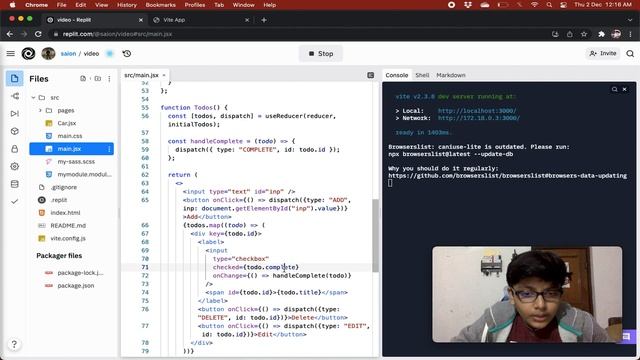Screen dimensions: 640x360
Task: Open a new Chrome tab
Action: 264,20
